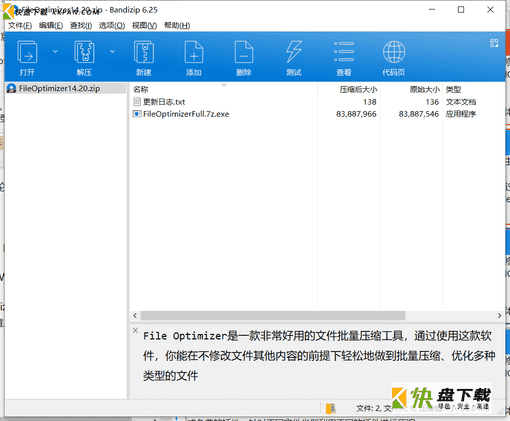Click compressed size 138 cell
Image resolution: width=510 pixels, height=421 pixels.
coord(370,102)
